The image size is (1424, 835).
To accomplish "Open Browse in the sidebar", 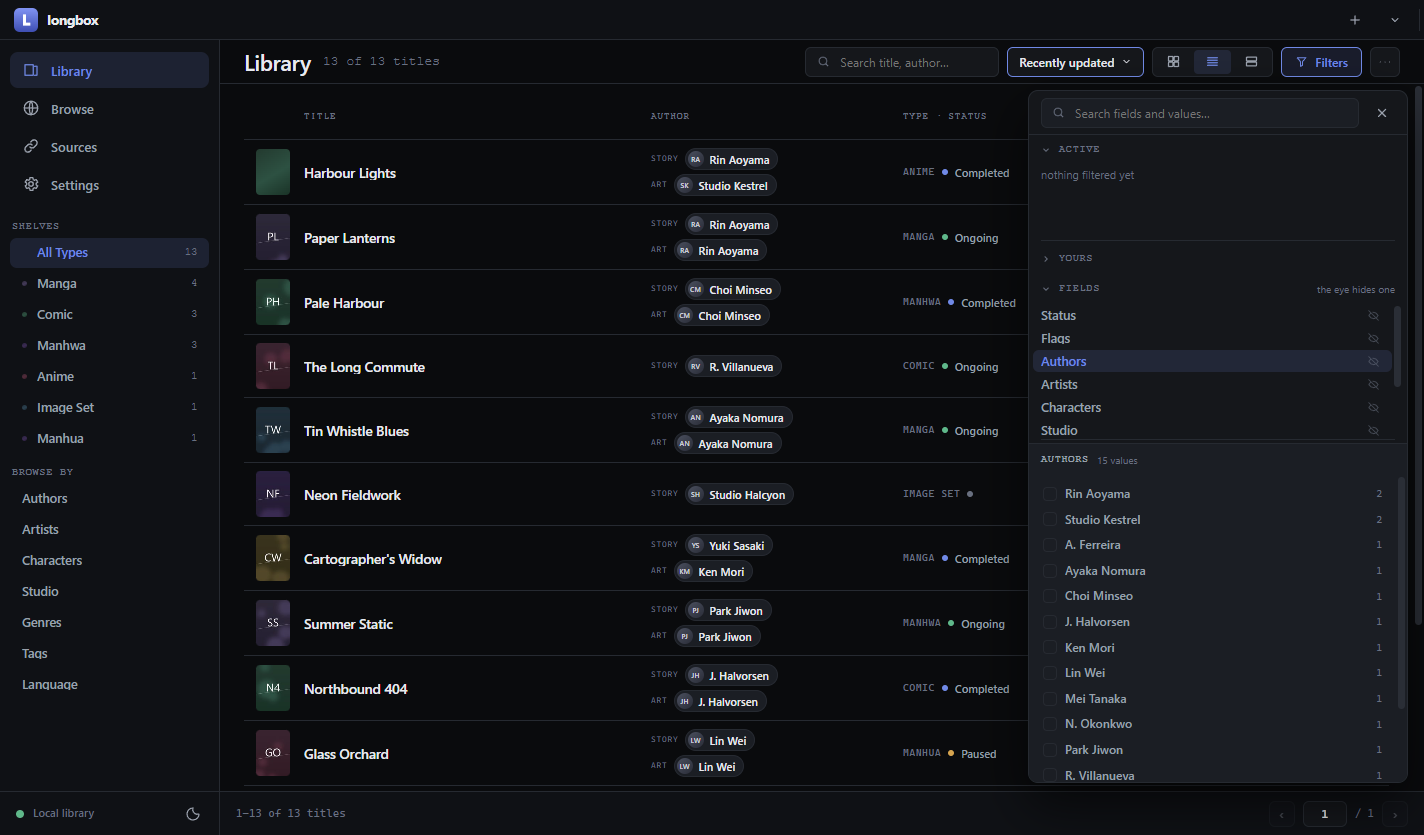I will pos(109,109).
